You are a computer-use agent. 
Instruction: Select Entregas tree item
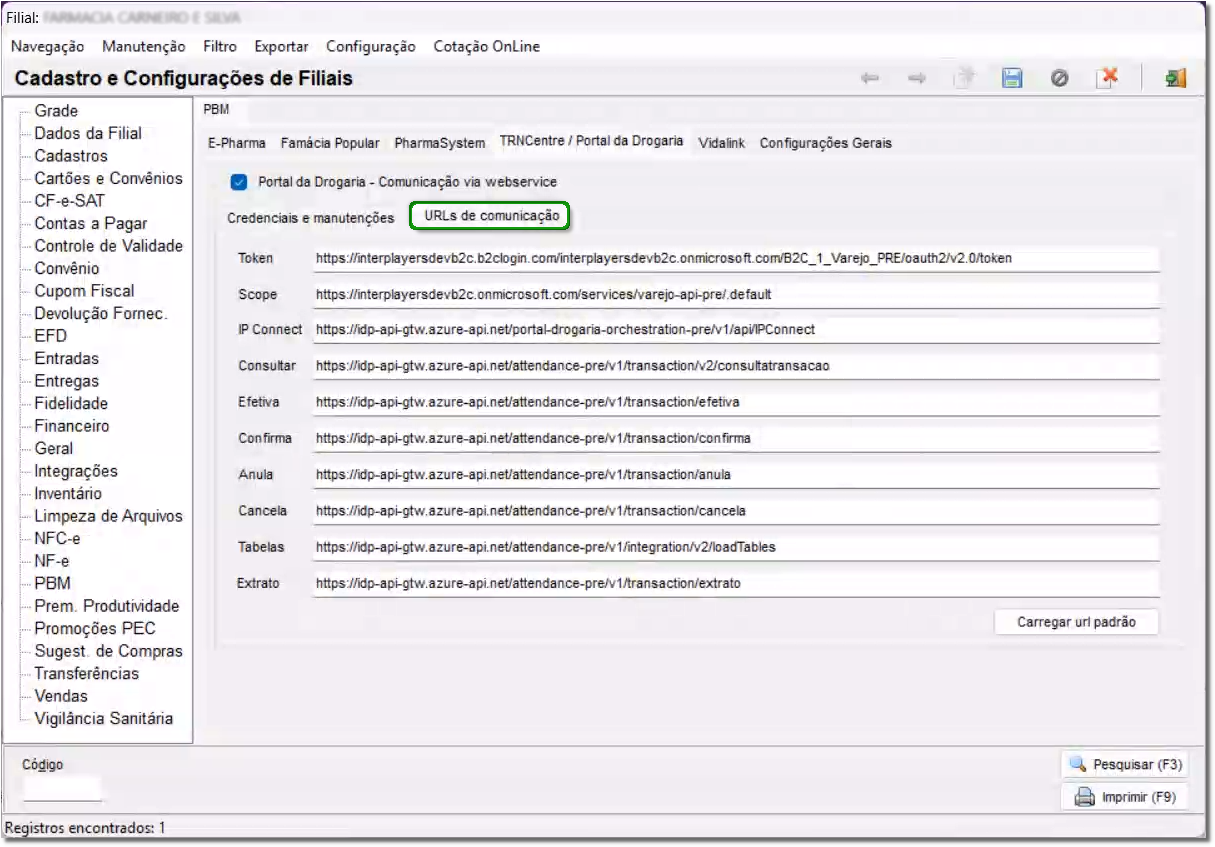click(x=67, y=381)
